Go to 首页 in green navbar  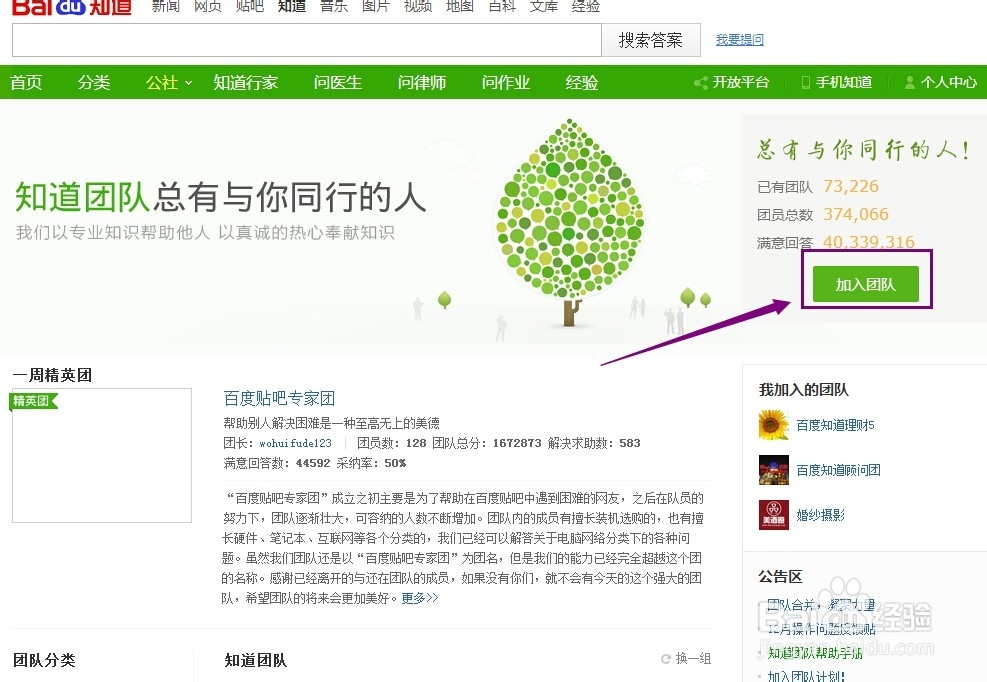26,82
